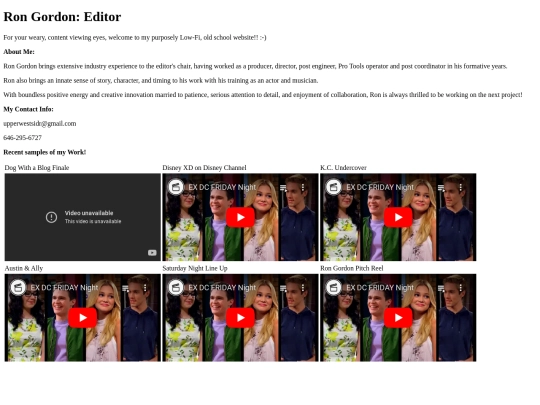Open channel avatar on Disney XD video

(176, 187)
